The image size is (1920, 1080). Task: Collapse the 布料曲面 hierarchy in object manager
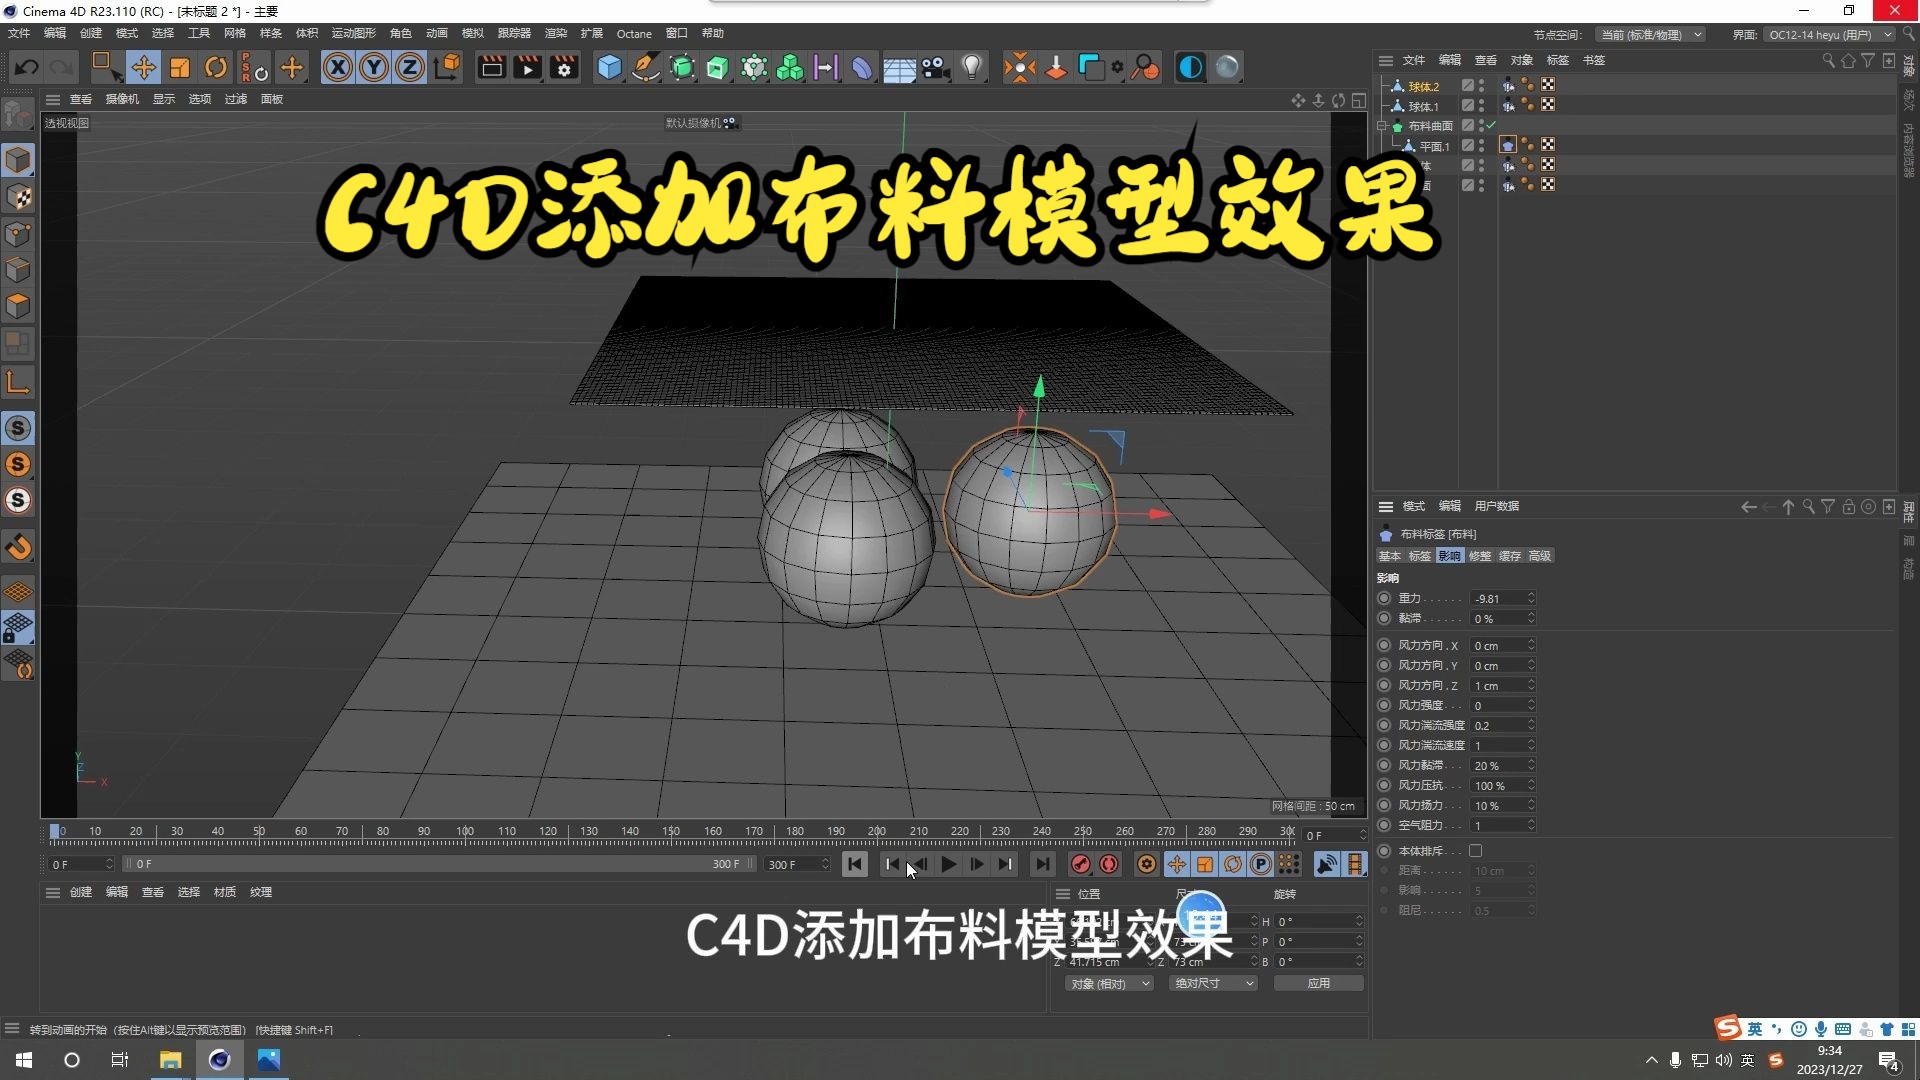[x=1382, y=126]
